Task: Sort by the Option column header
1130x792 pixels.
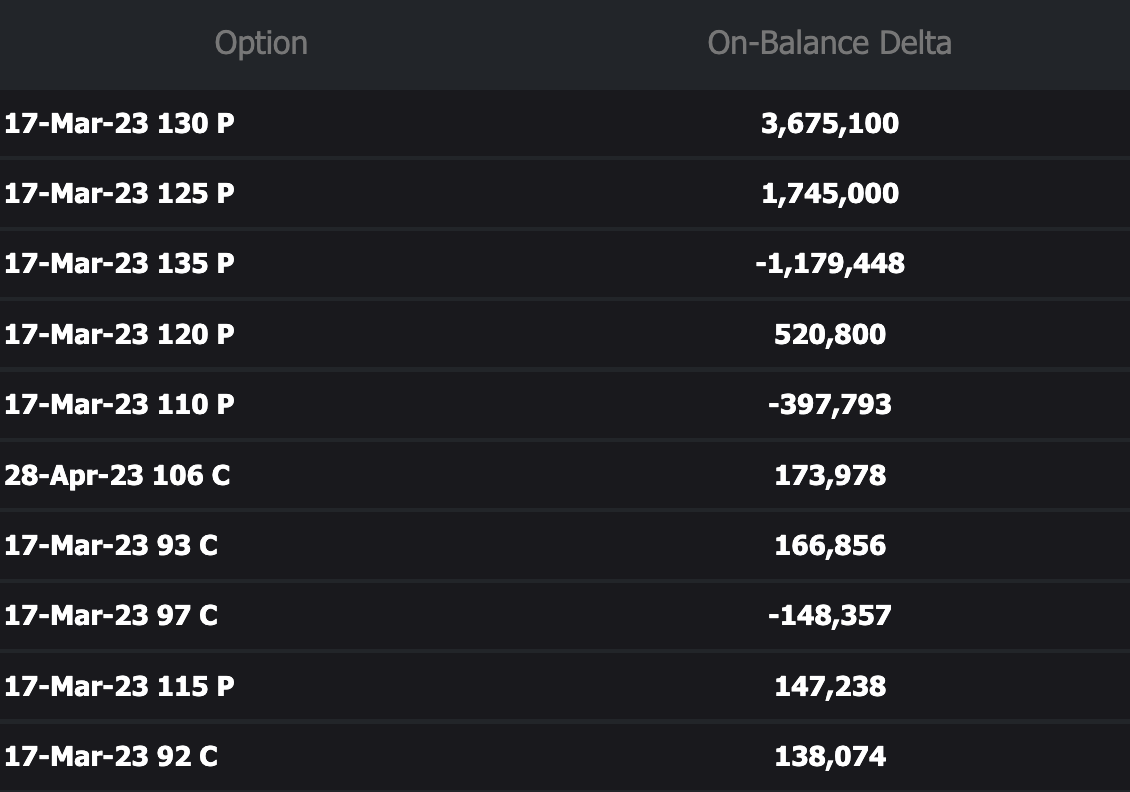Action: [x=261, y=43]
